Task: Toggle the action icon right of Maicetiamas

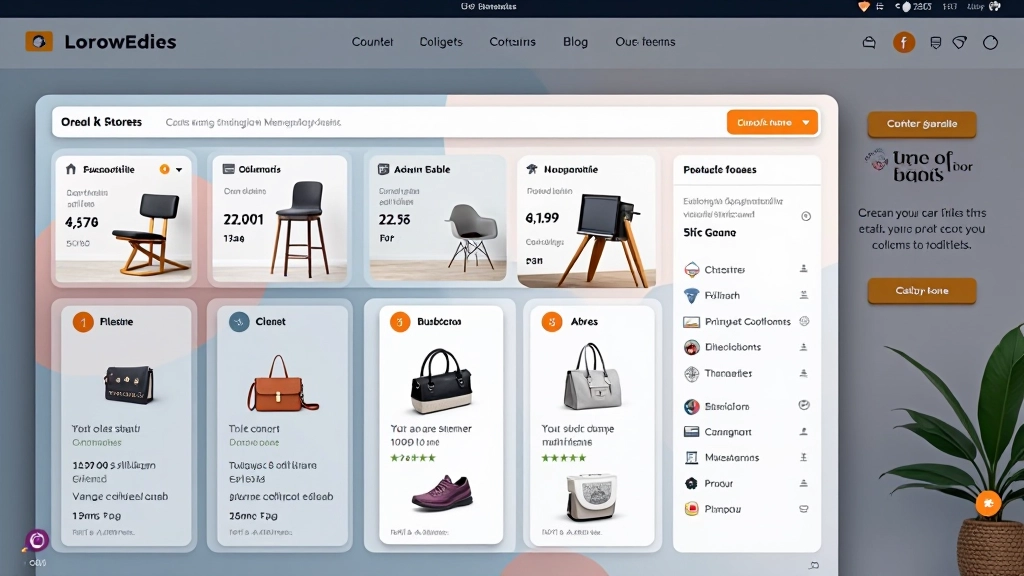Action: coord(804,457)
